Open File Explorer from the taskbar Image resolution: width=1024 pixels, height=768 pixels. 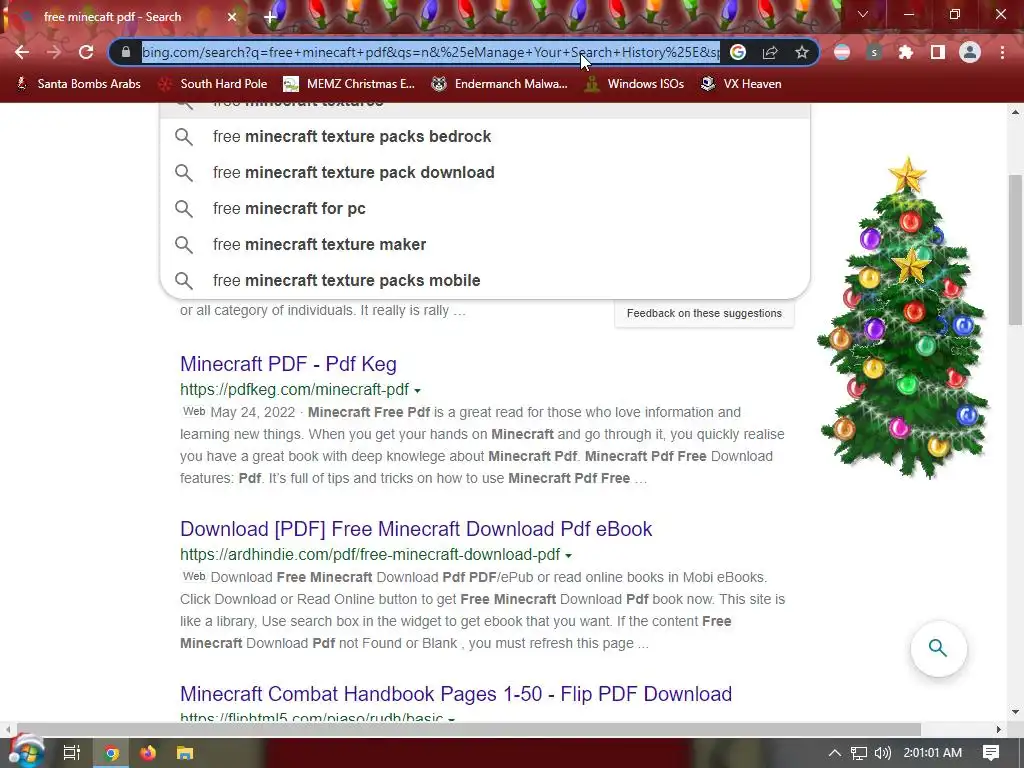pyautogui.click(x=185, y=753)
